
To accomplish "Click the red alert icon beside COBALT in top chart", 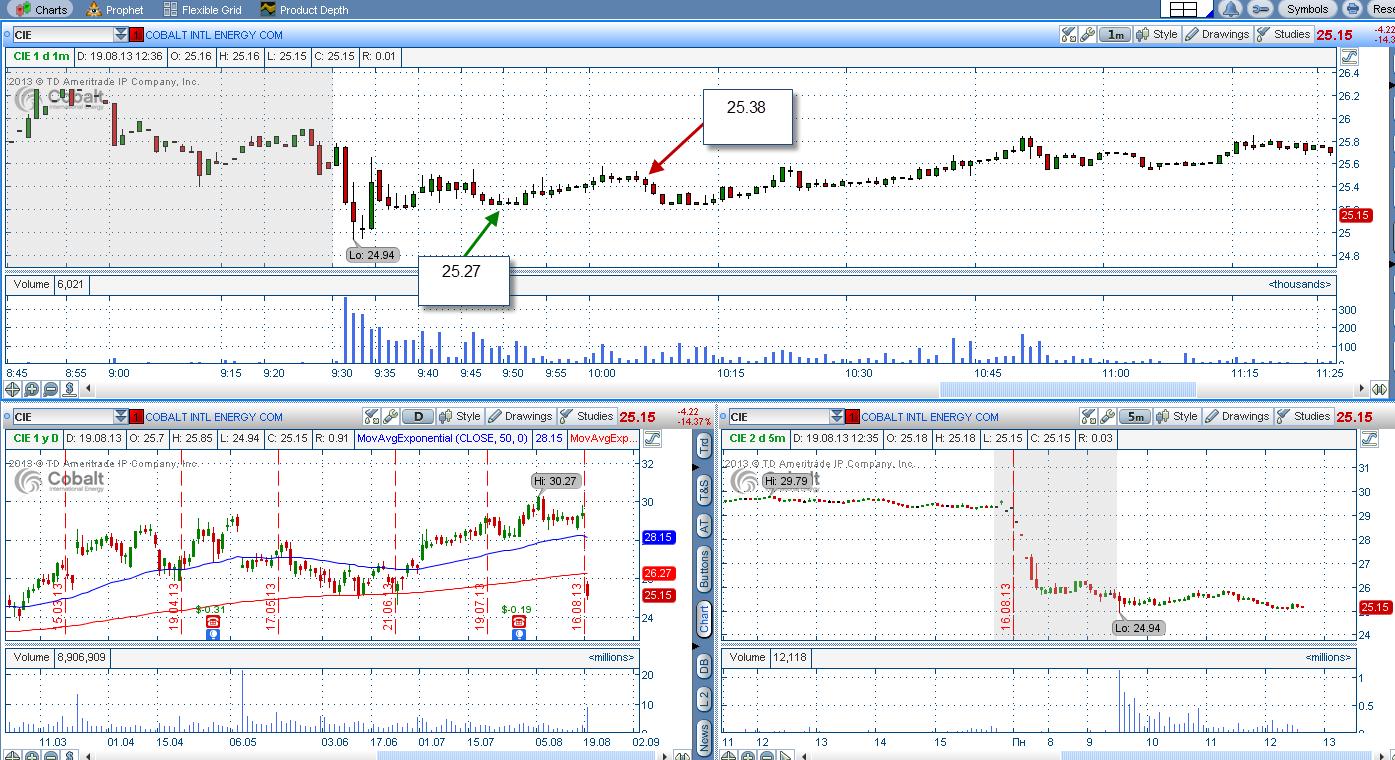I will click(x=137, y=35).
